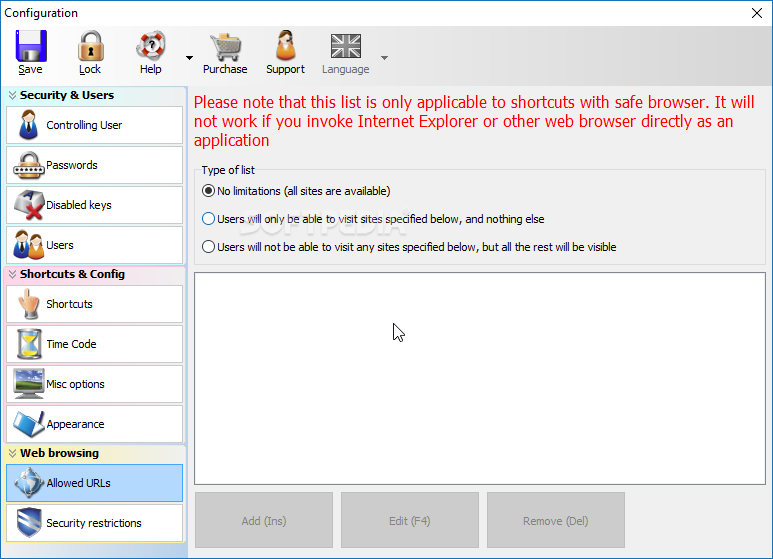Viewport: 773px width, 559px height.
Task: Open the Controlling User page
Action: click(x=95, y=125)
